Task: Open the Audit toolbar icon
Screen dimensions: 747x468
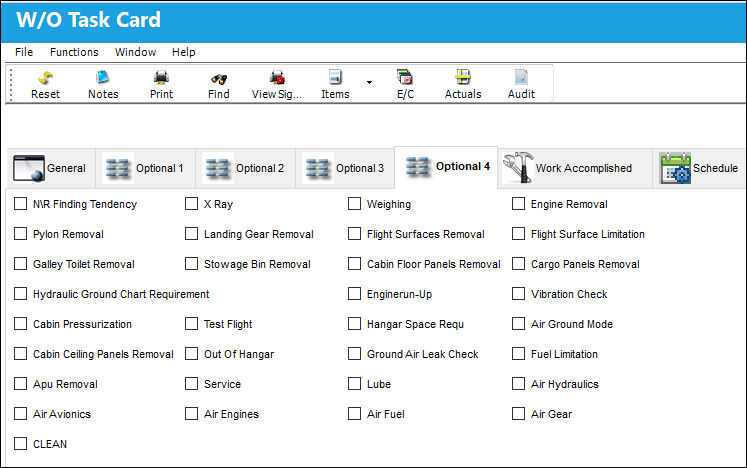Action: pyautogui.click(x=521, y=84)
